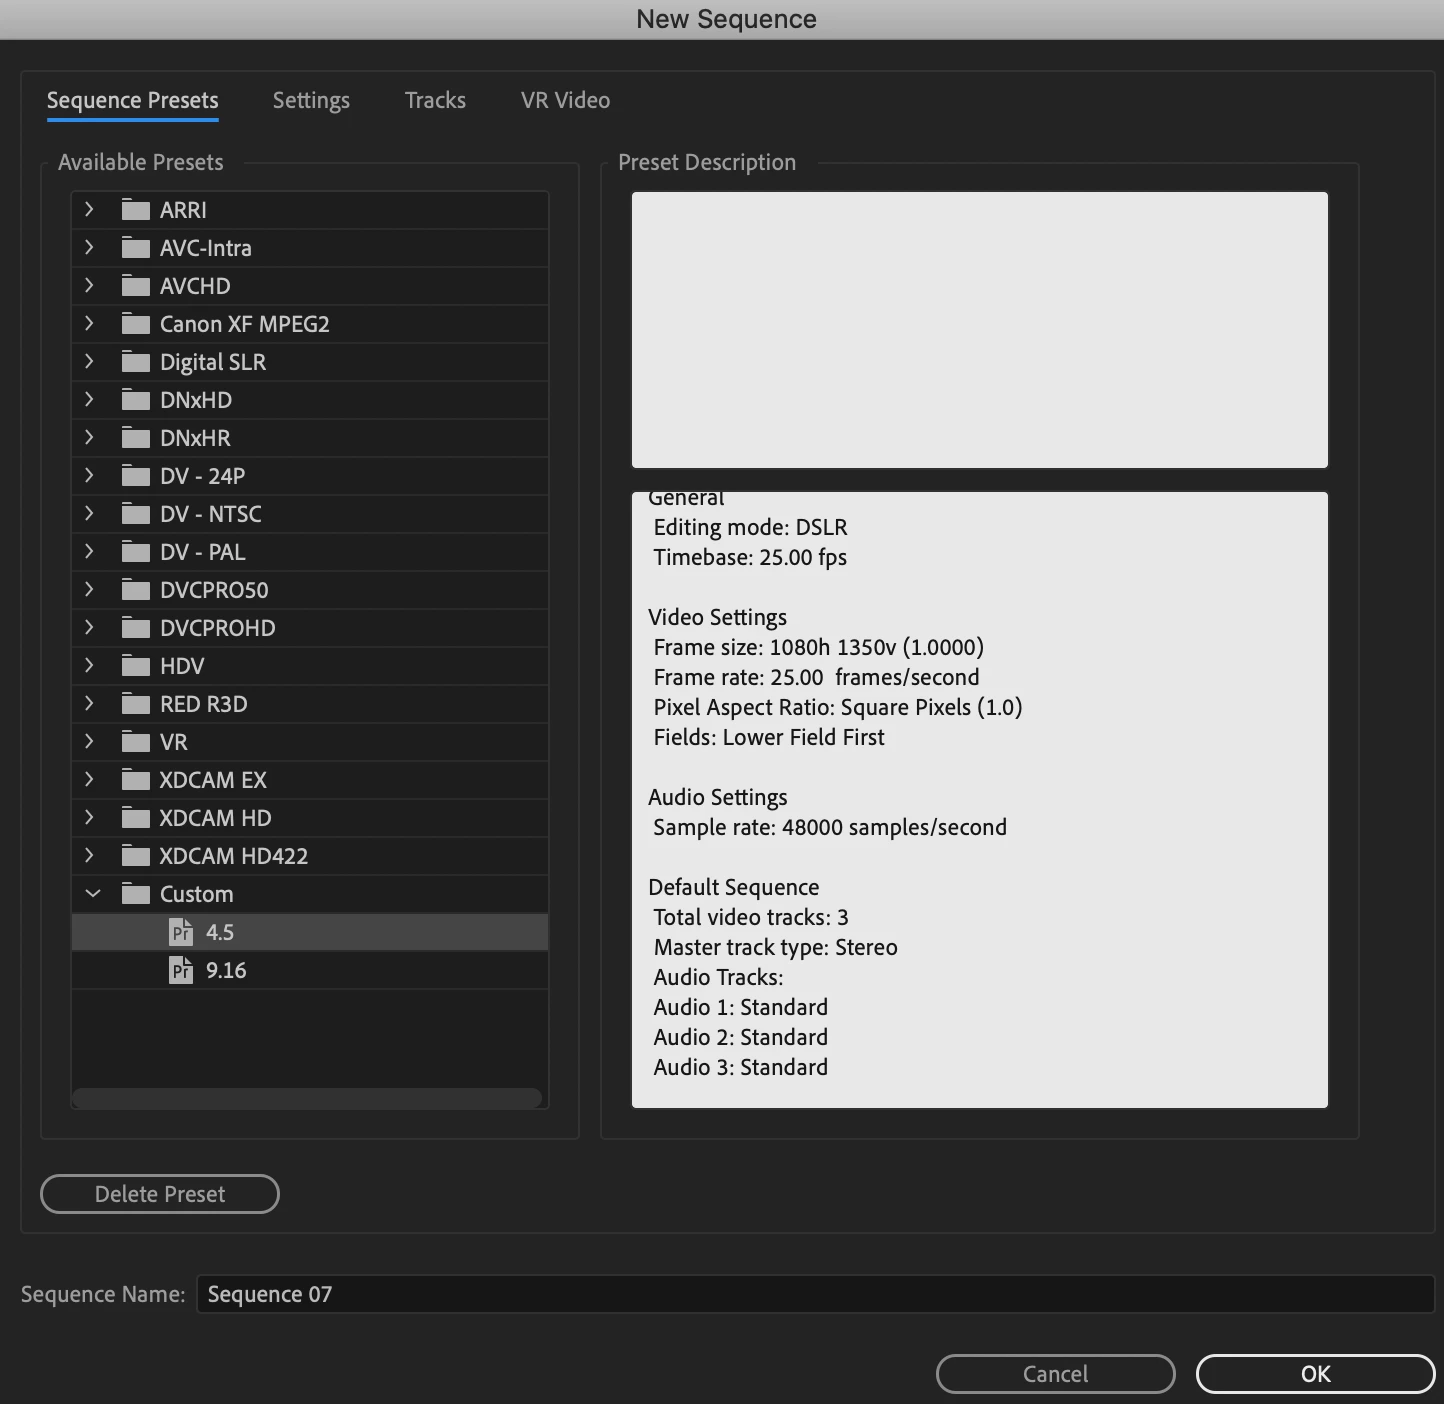Expand the XDCAM HD422 presets chevron
Image resolution: width=1444 pixels, height=1404 pixels.
click(x=89, y=855)
